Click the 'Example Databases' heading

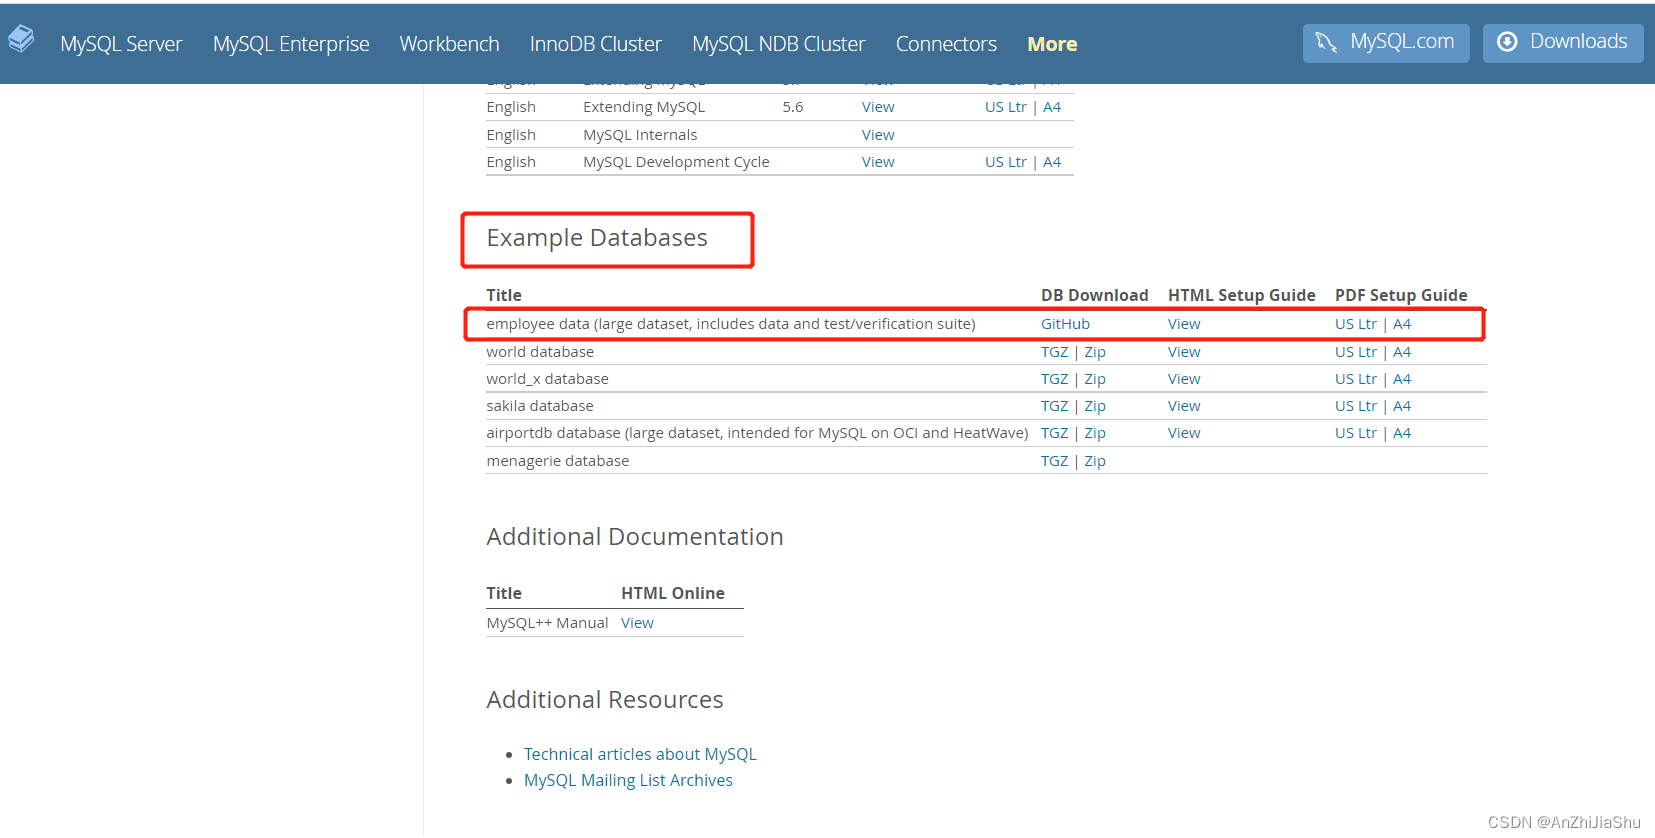pyautogui.click(x=597, y=238)
